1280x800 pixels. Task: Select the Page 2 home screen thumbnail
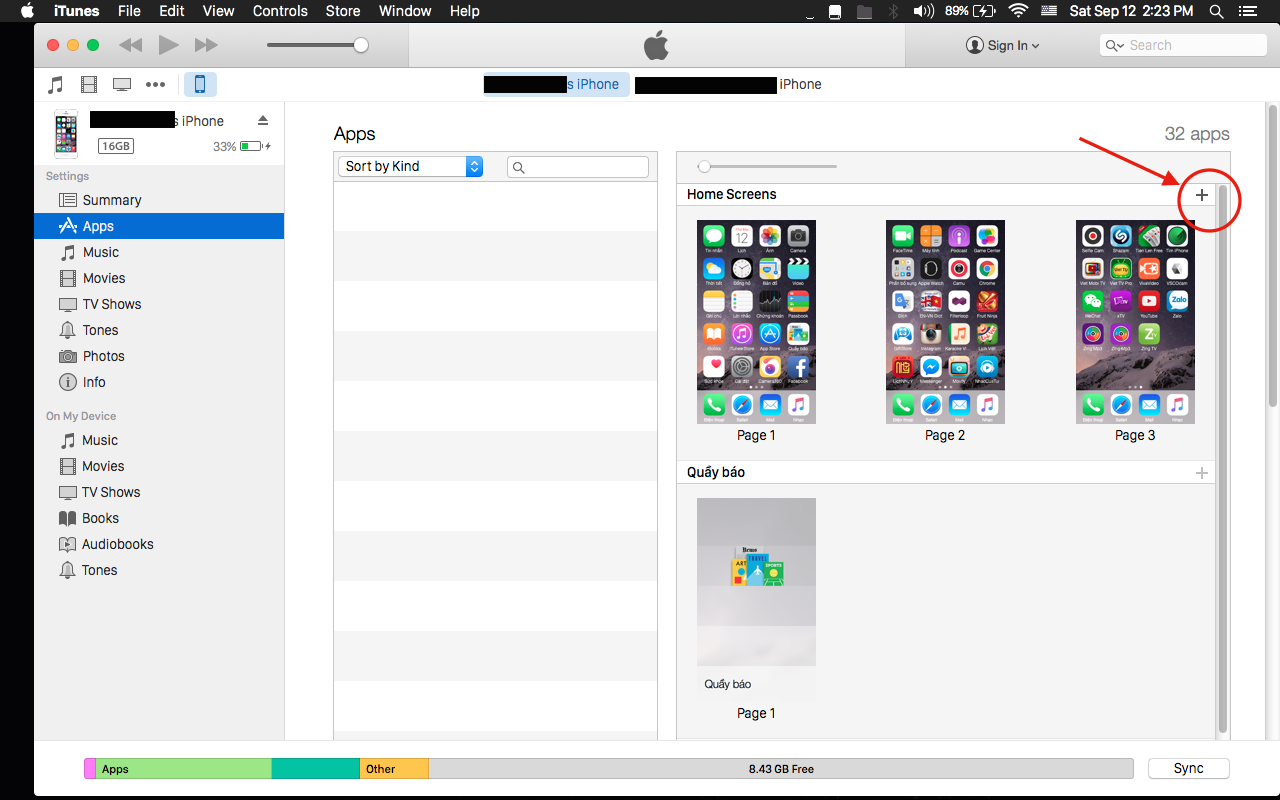click(945, 321)
